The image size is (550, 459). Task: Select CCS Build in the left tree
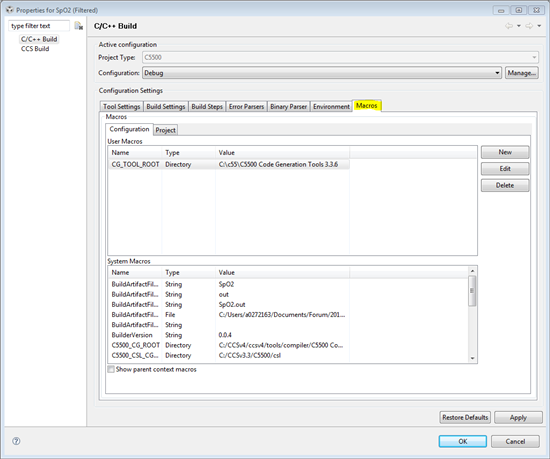click(x=35, y=49)
